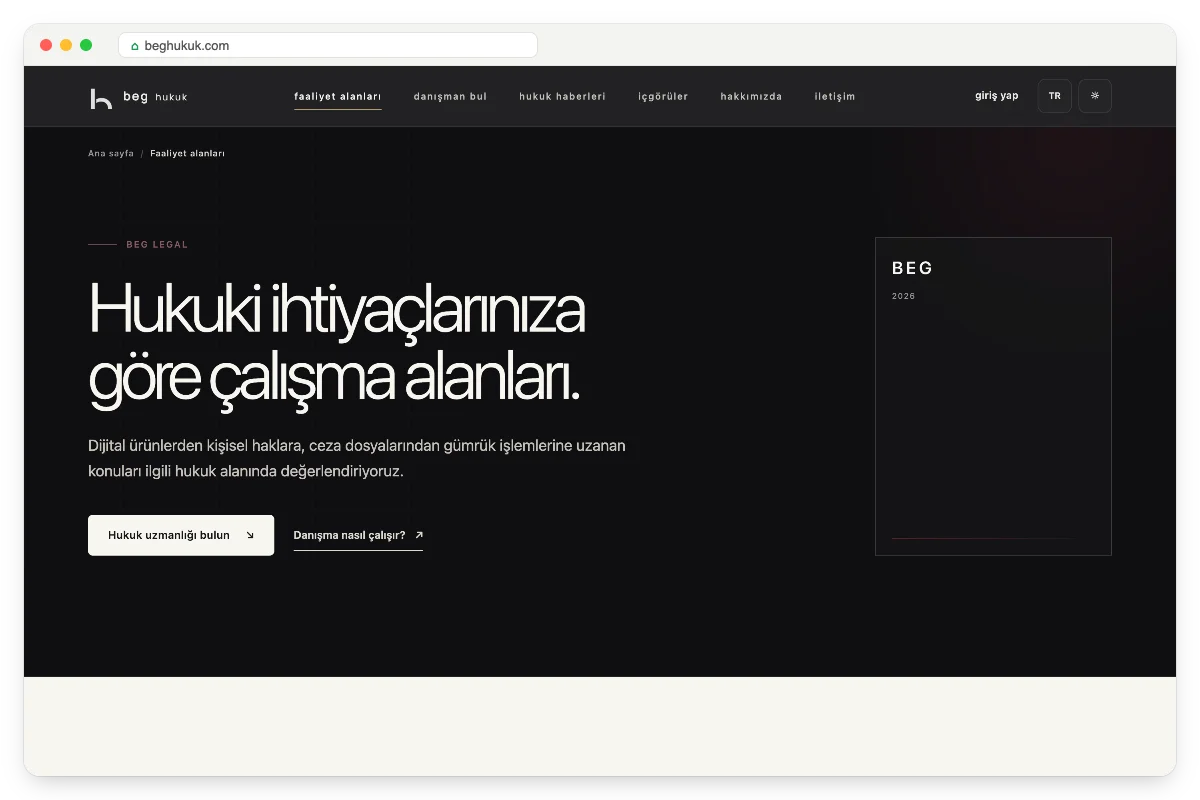Minimize the browser window yellow button
1200x800 pixels.
pos(66,45)
